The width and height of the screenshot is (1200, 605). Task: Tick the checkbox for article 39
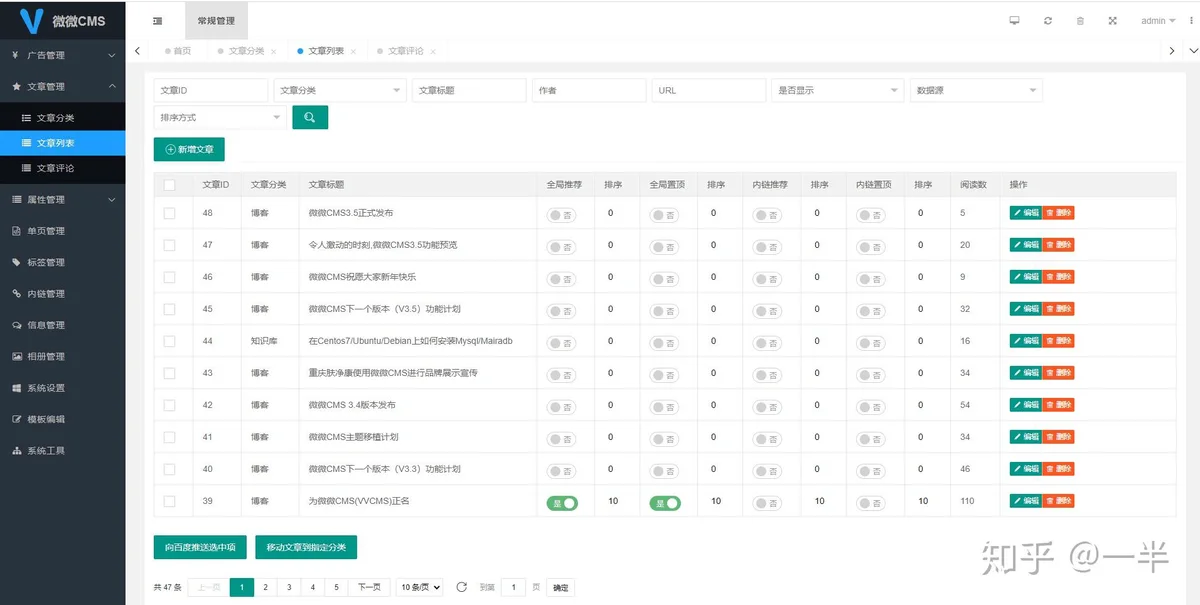(x=169, y=501)
